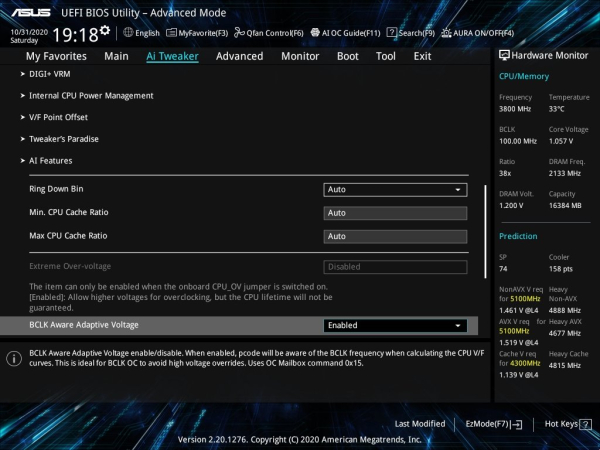The image size is (600, 450).
Task: Open the Monitor tab
Action: pos(300,56)
